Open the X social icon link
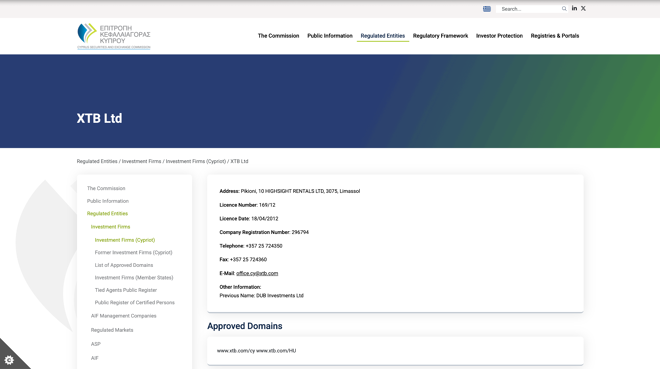Image resolution: width=660 pixels, height=369 pixels. [583, 8]
